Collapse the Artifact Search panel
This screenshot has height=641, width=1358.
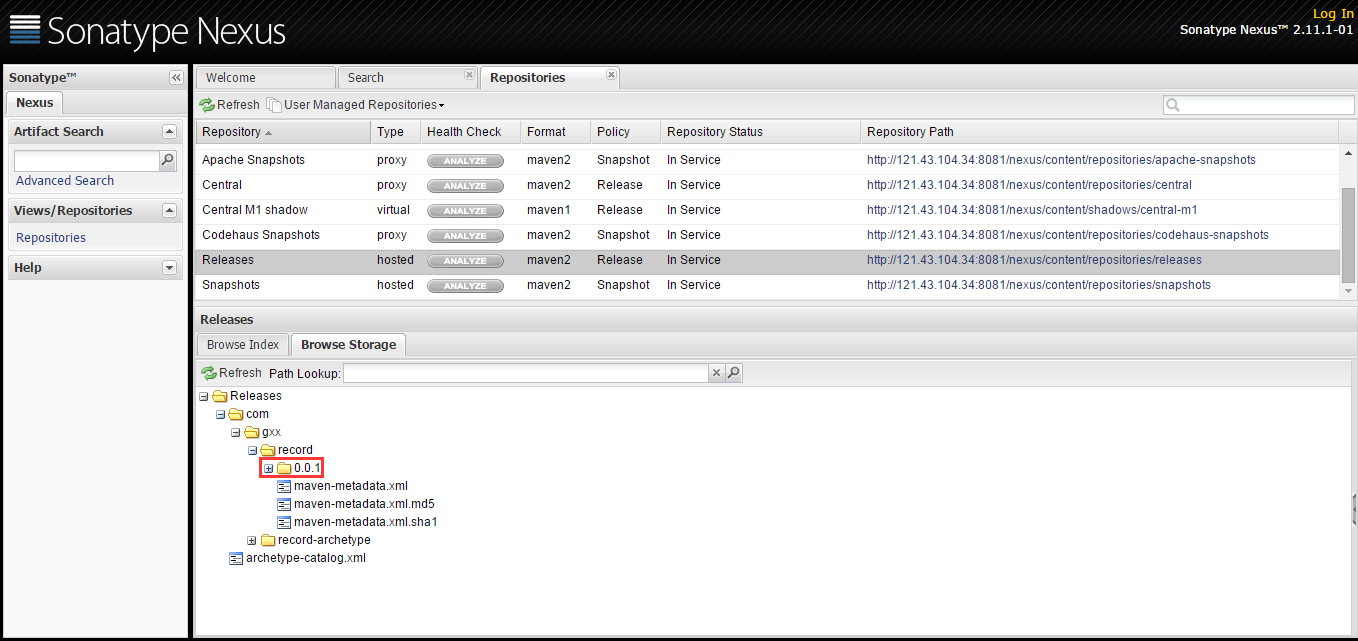coord(169,131)
